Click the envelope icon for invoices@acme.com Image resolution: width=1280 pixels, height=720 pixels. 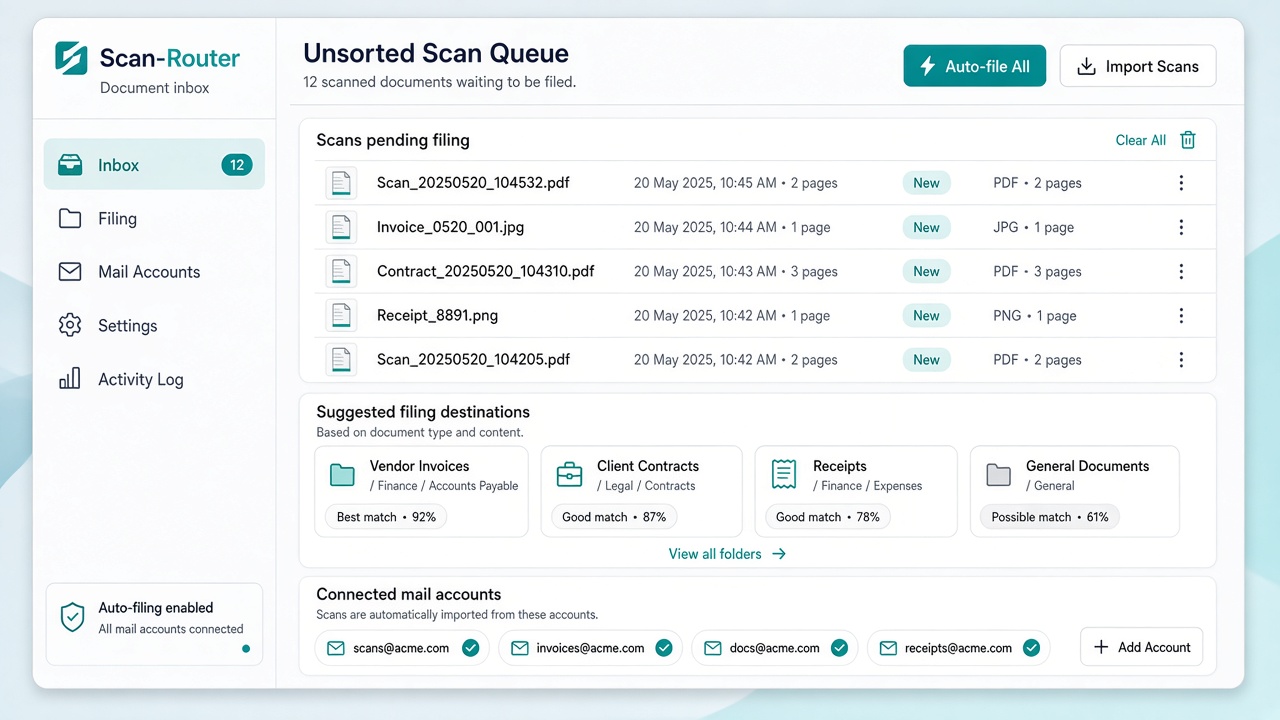[x=519, y=648]
